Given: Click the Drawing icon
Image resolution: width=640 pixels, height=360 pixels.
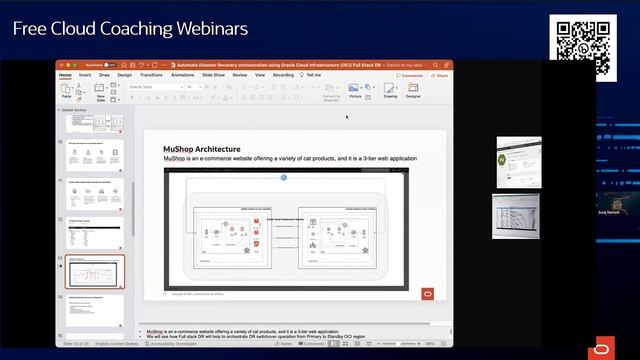Looking at the screenshot, I should coord(389,88).
